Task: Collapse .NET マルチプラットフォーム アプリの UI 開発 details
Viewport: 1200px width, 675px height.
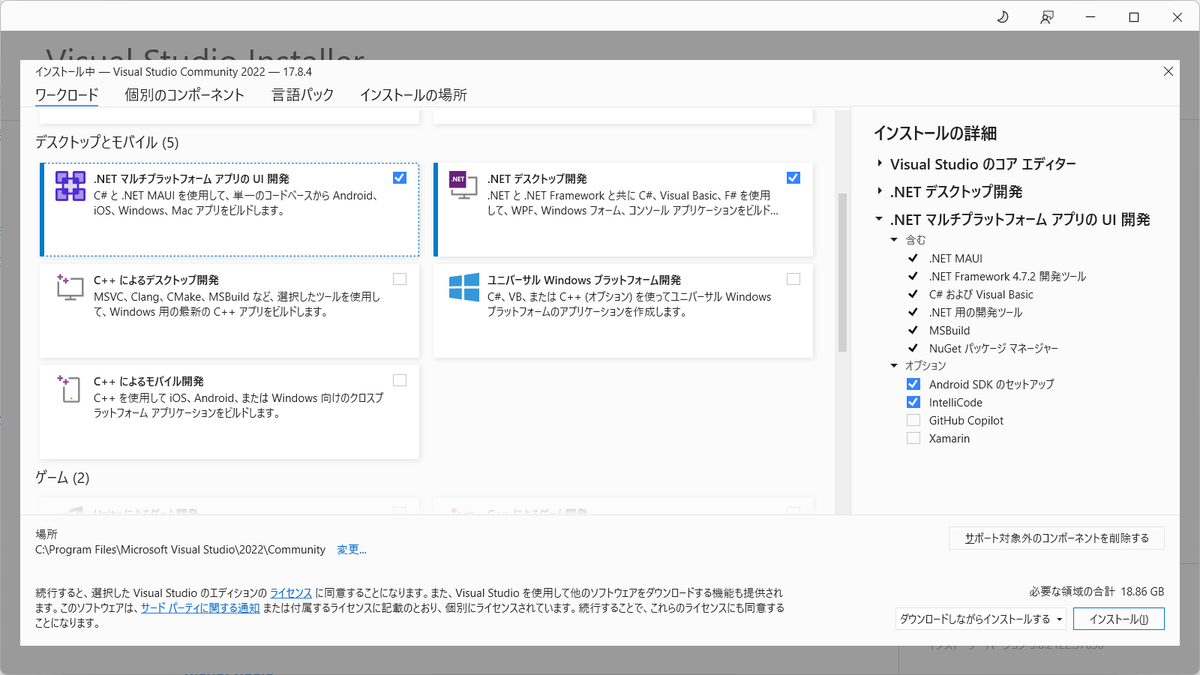Action: [879, 220]
